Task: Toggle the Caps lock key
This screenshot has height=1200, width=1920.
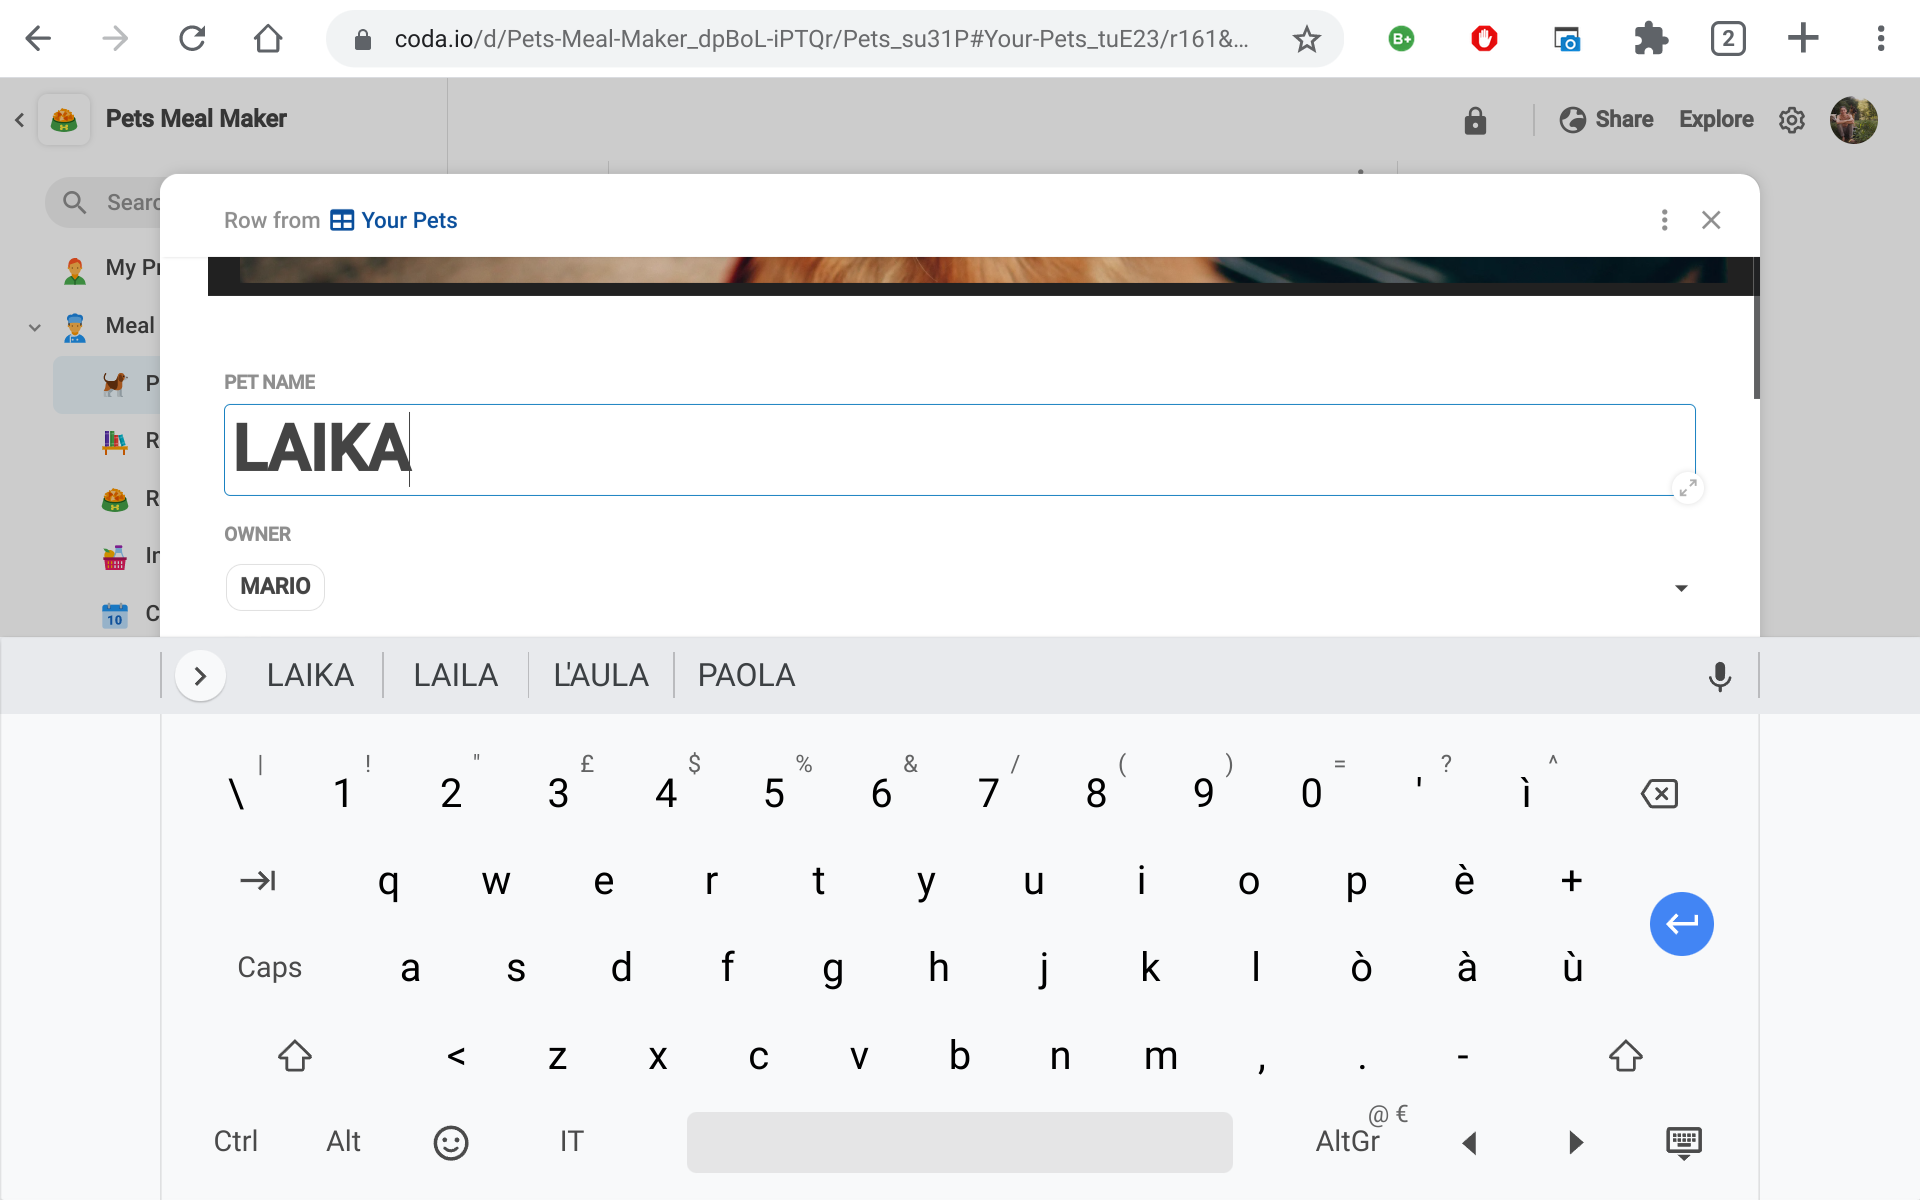Action: tap(269, 968)
